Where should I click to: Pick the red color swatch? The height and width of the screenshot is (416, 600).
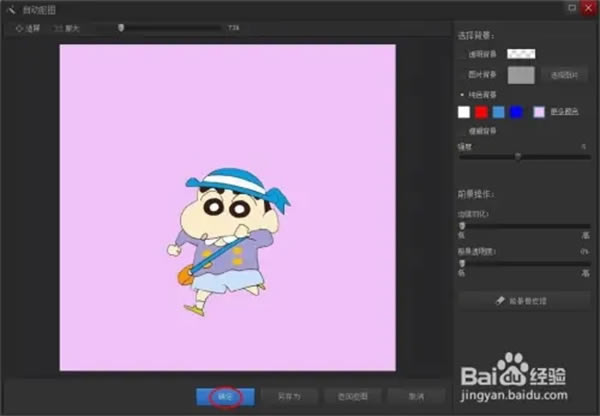click(x=481, y=112)
